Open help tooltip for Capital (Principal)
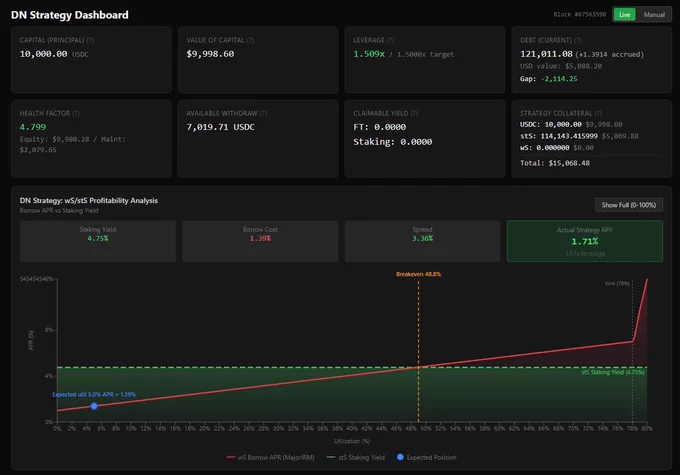680x475 pixels. point(90,40)
